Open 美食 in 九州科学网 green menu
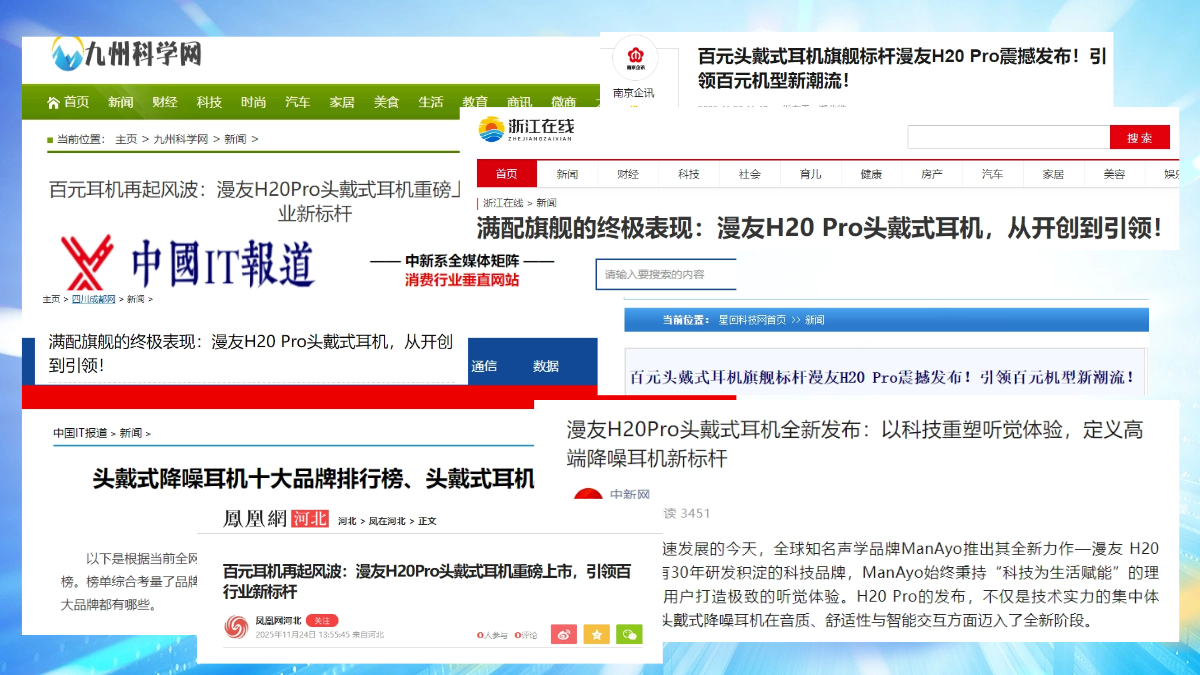This screenshot has height=675, width=1200. [x=386, y=102]
